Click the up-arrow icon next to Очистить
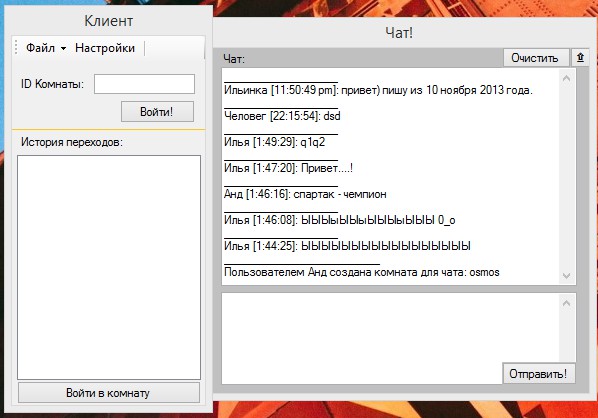 click(580, 58)
